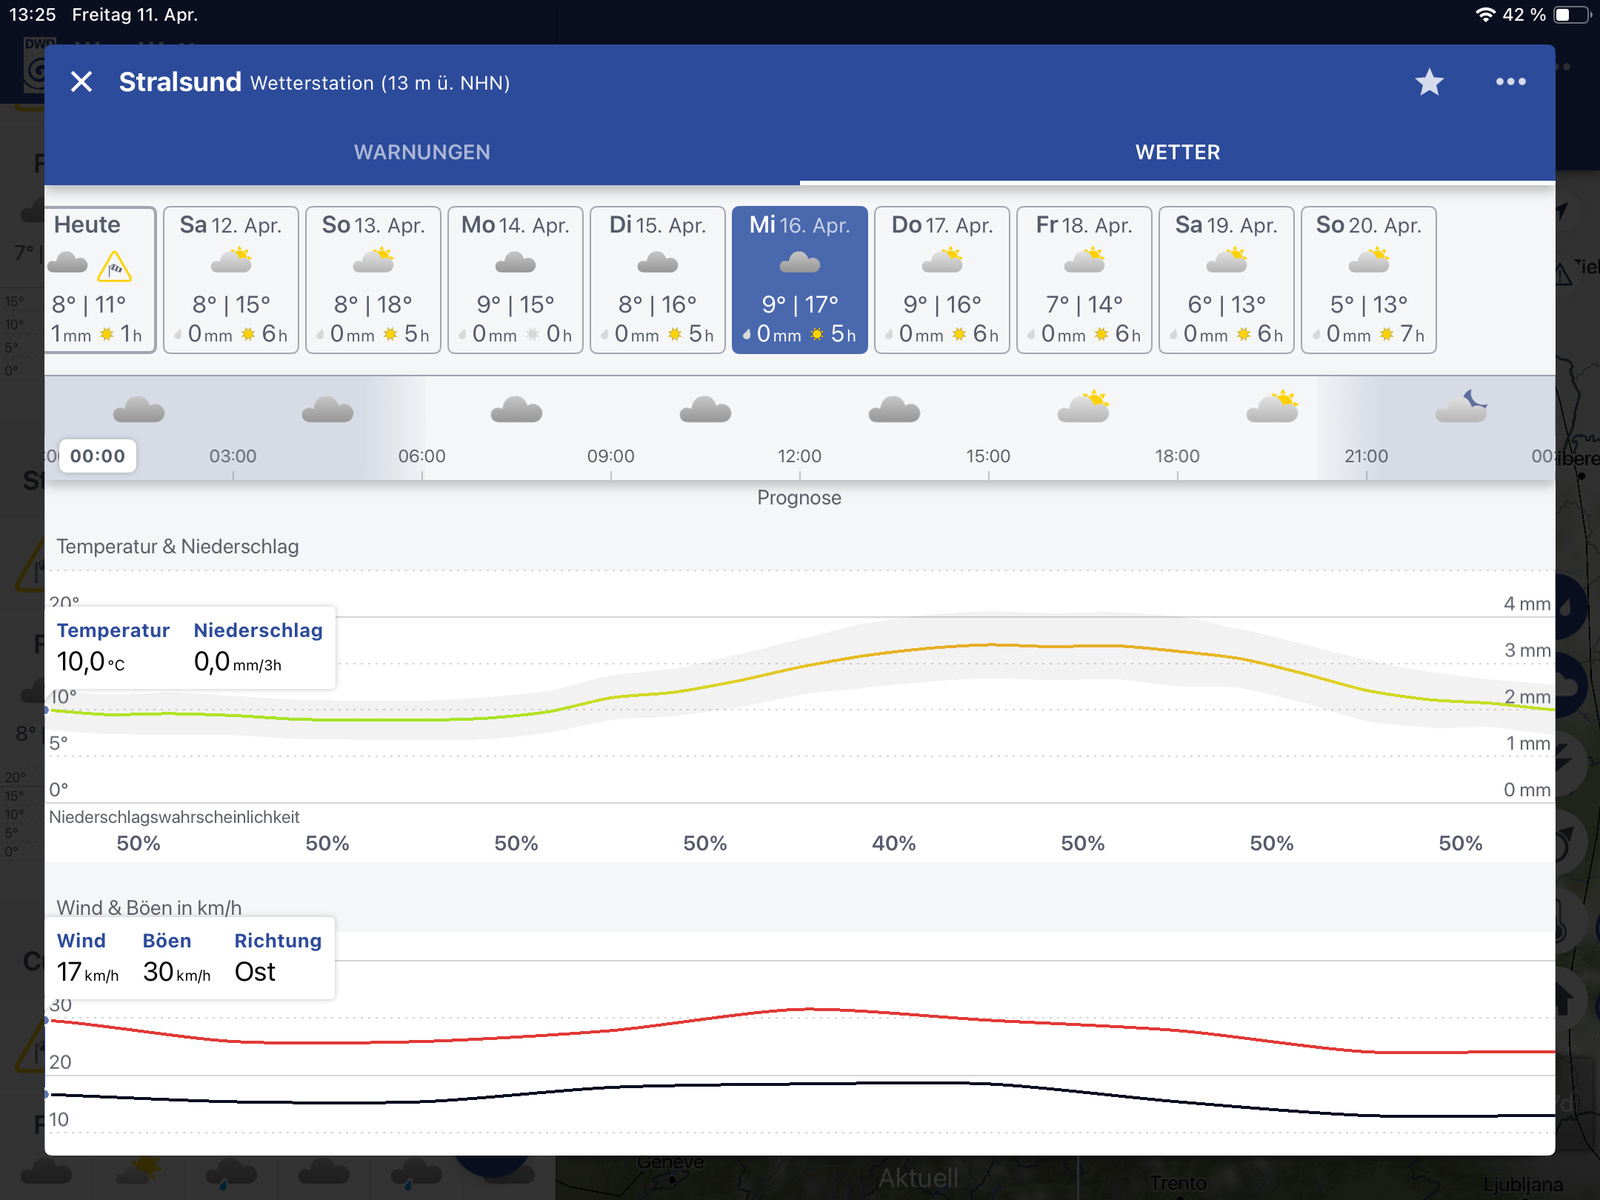Switch to the Warnungen tab
This screenshot has height=1200, width=1600.
pos(422,152)
